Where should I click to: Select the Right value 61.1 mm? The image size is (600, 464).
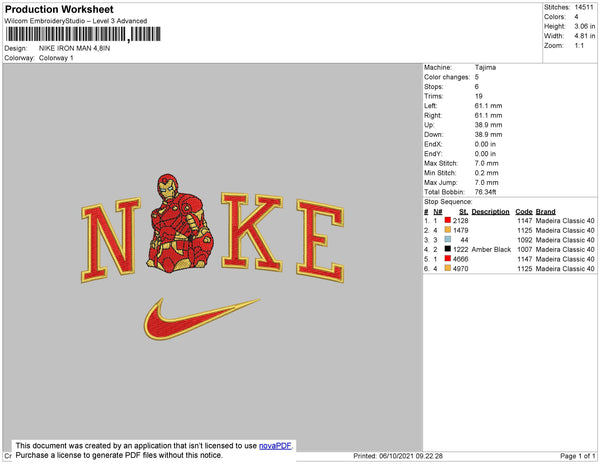(x=488, y=115)
